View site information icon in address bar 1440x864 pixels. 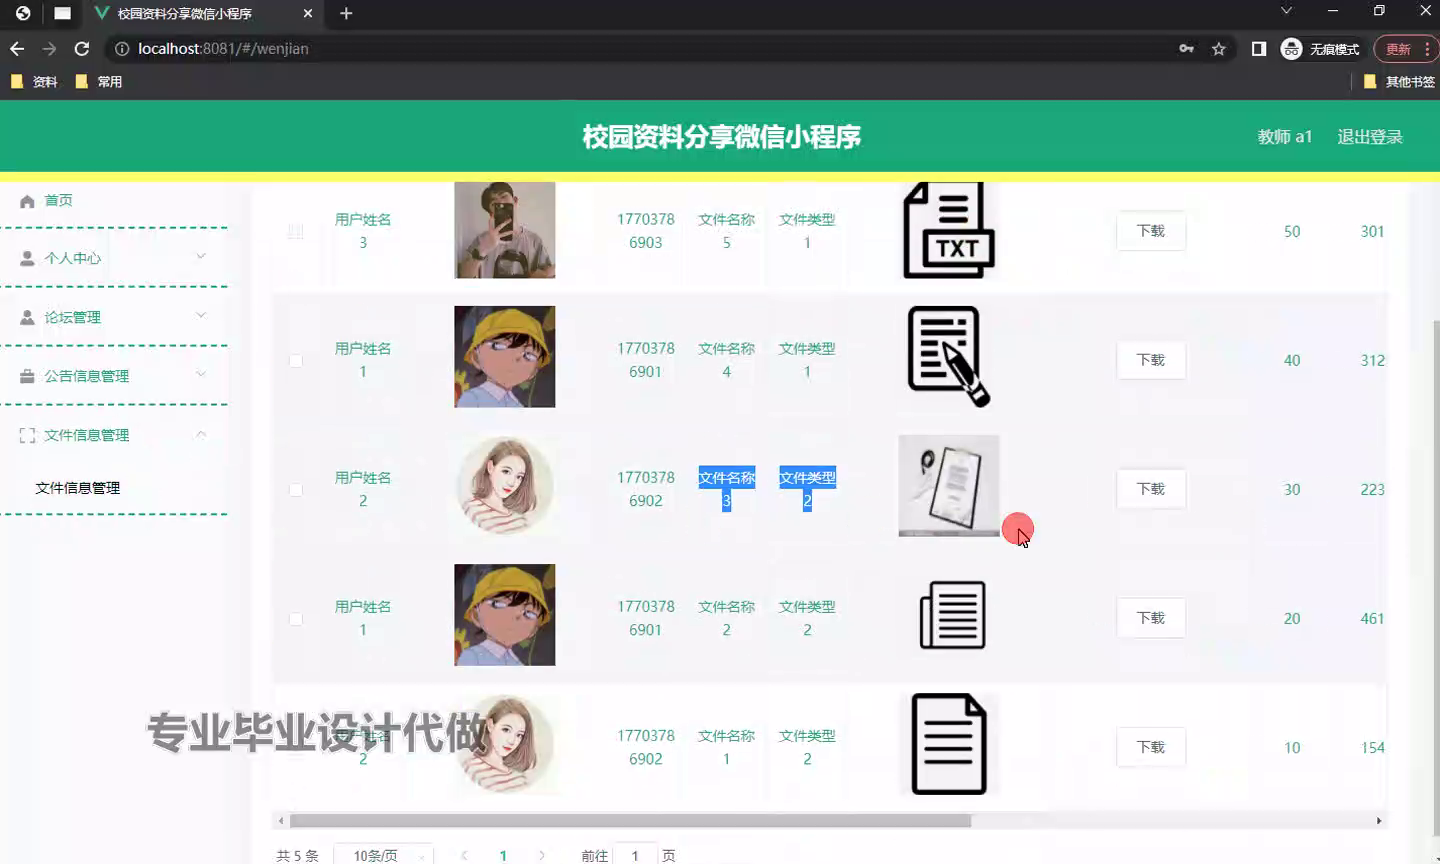pyautogui.click(x=122, y=48)
